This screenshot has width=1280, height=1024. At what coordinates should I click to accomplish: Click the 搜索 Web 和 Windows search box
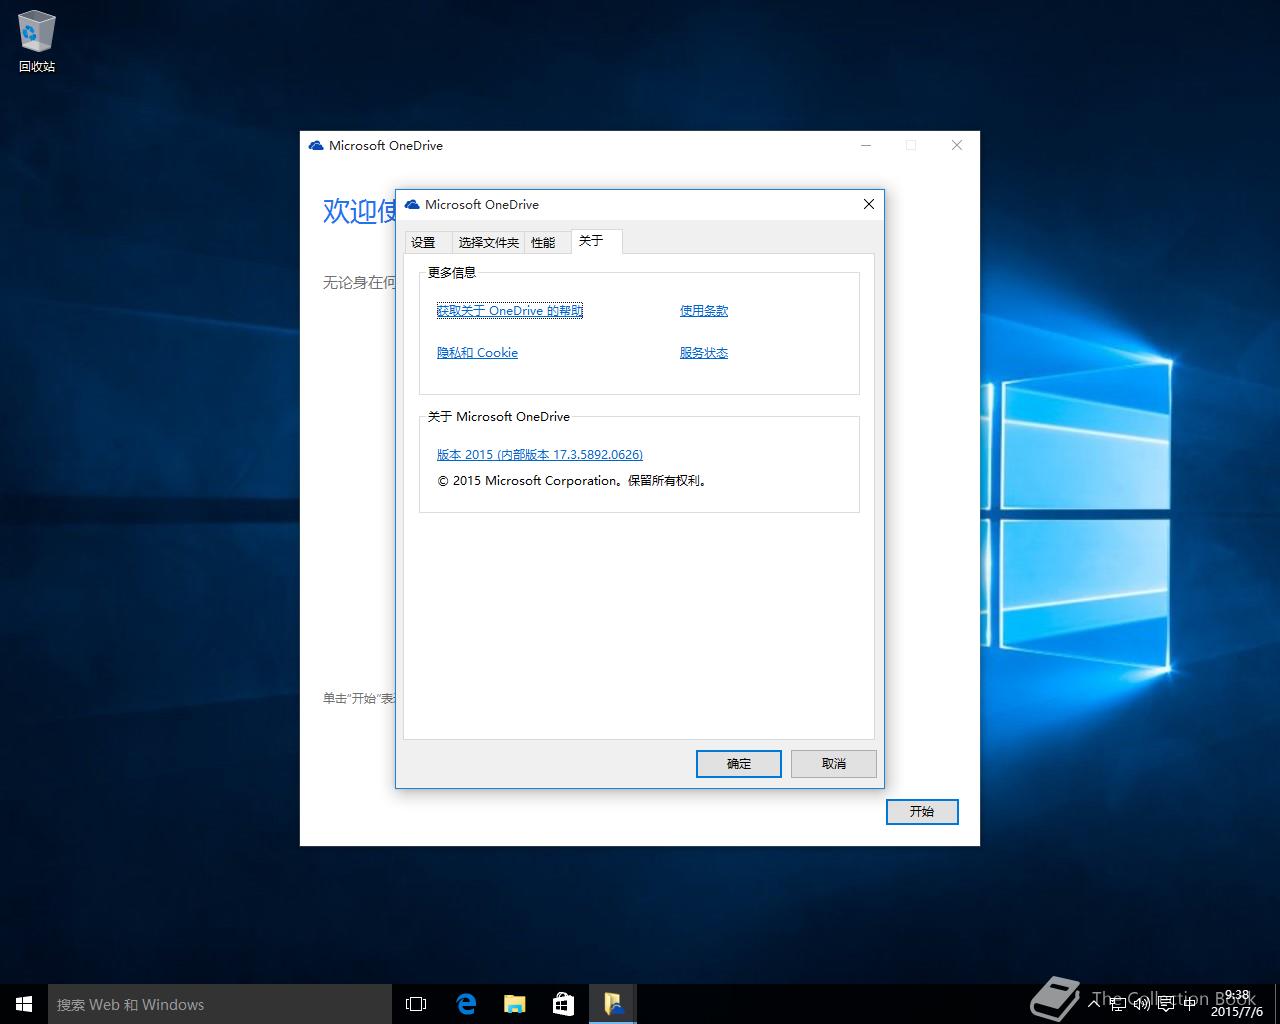pos(220,1004)
